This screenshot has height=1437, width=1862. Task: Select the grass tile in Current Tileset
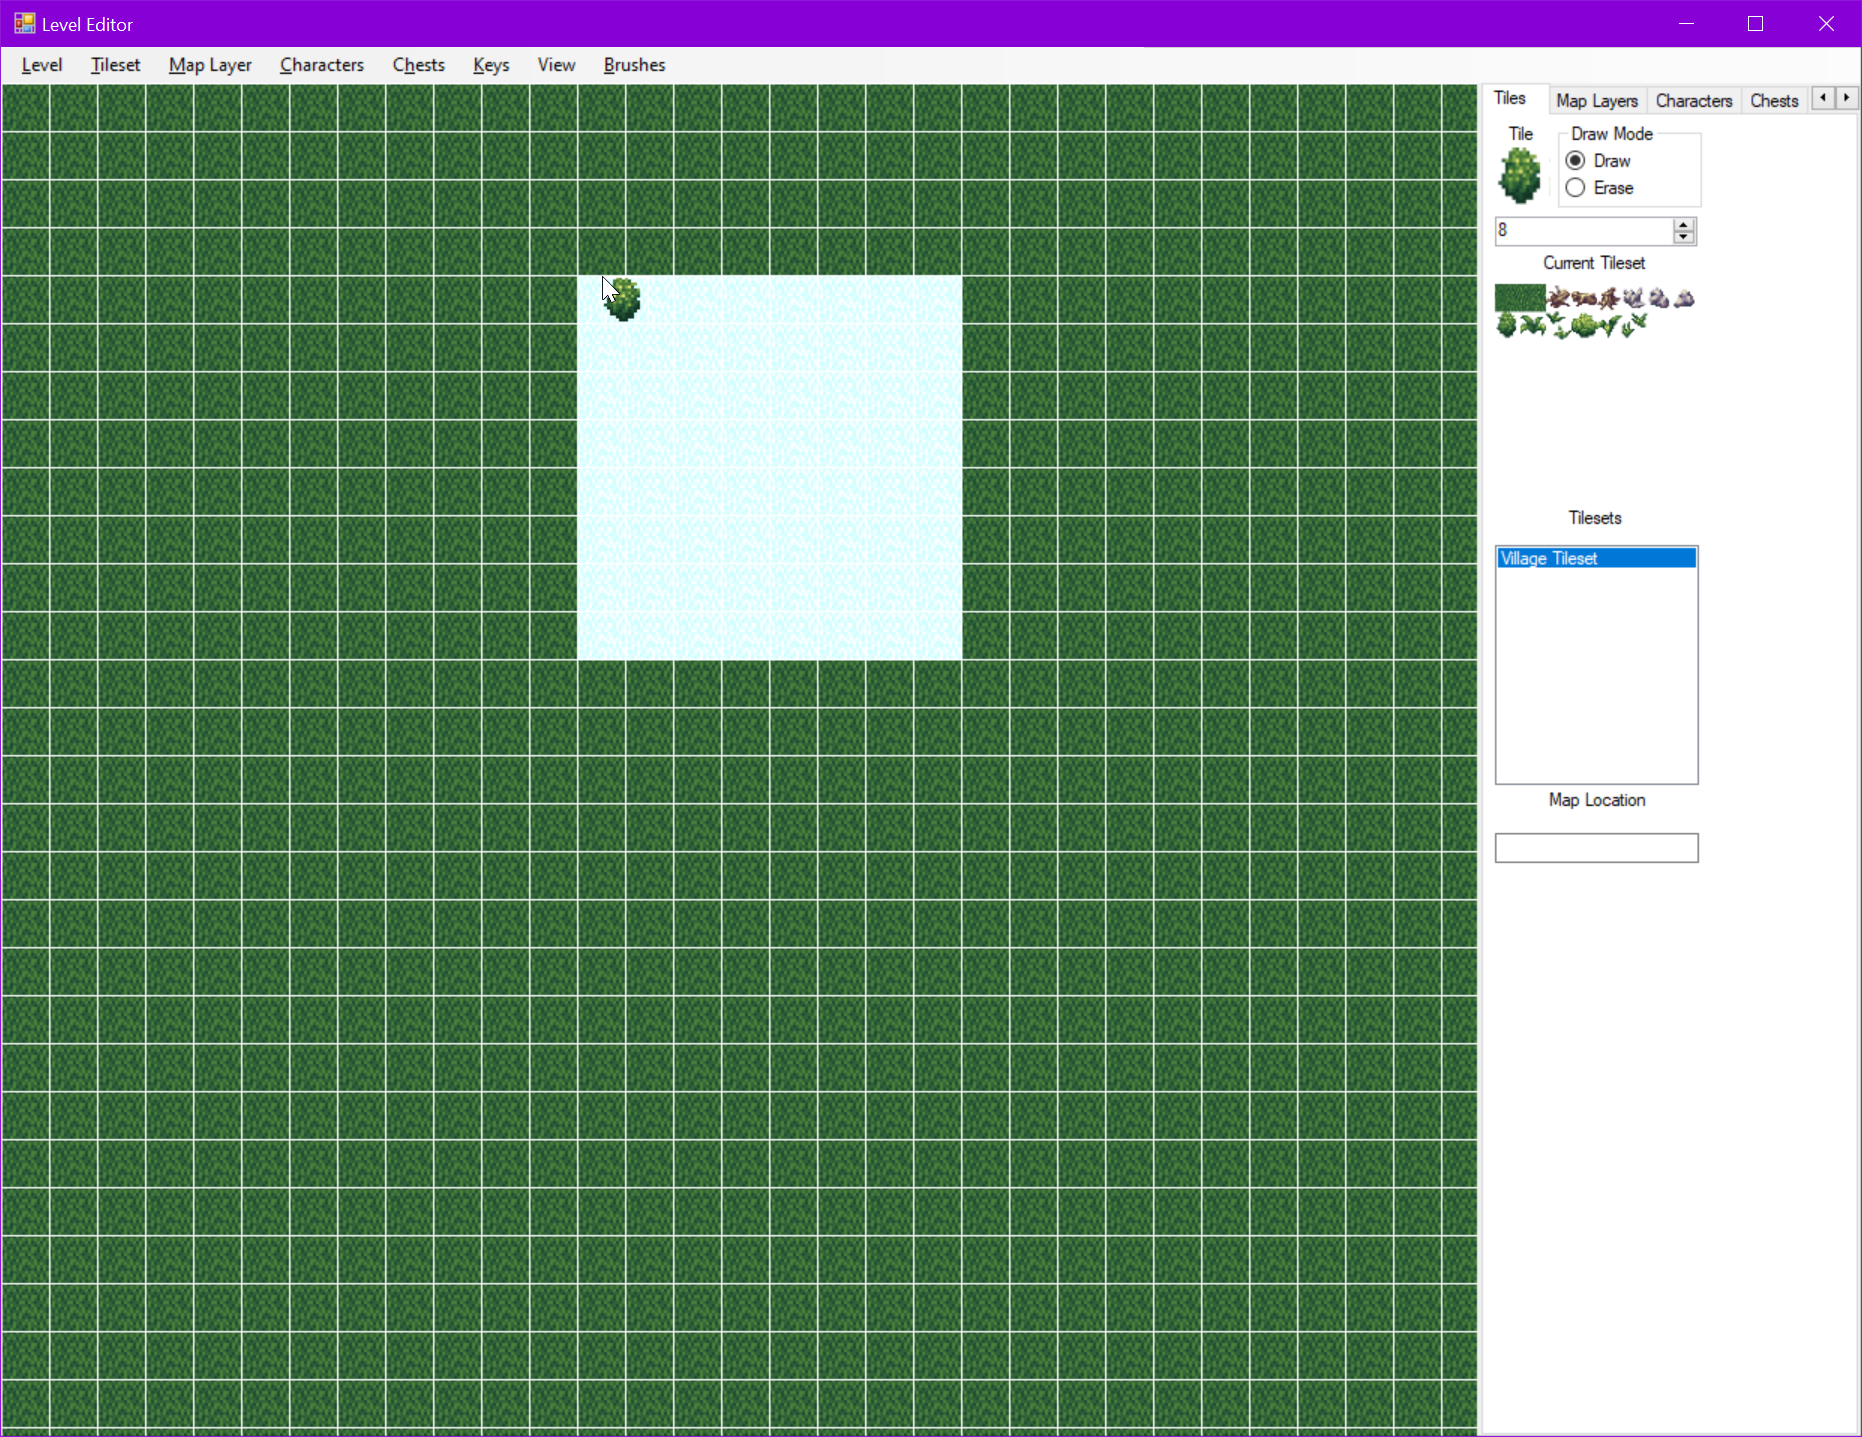pos(1518,297)
